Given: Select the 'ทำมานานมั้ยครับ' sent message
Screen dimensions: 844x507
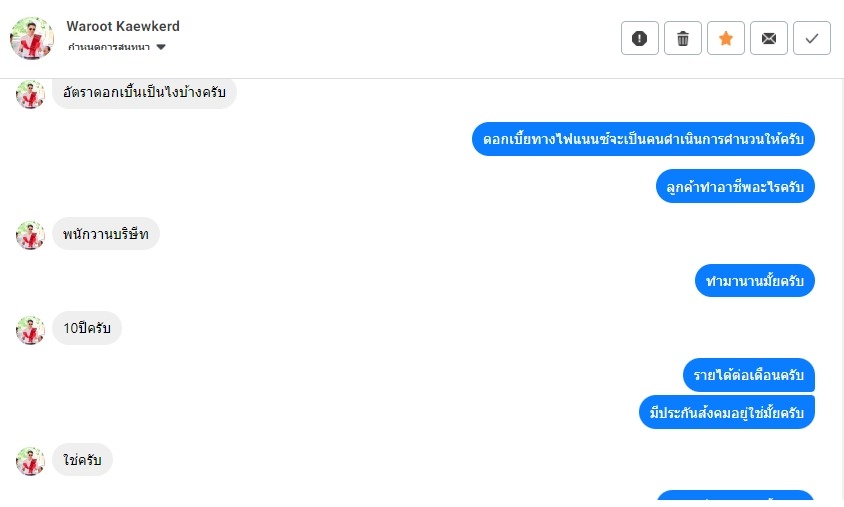Looking at the screenshot, I should click(x=755, y=280).
